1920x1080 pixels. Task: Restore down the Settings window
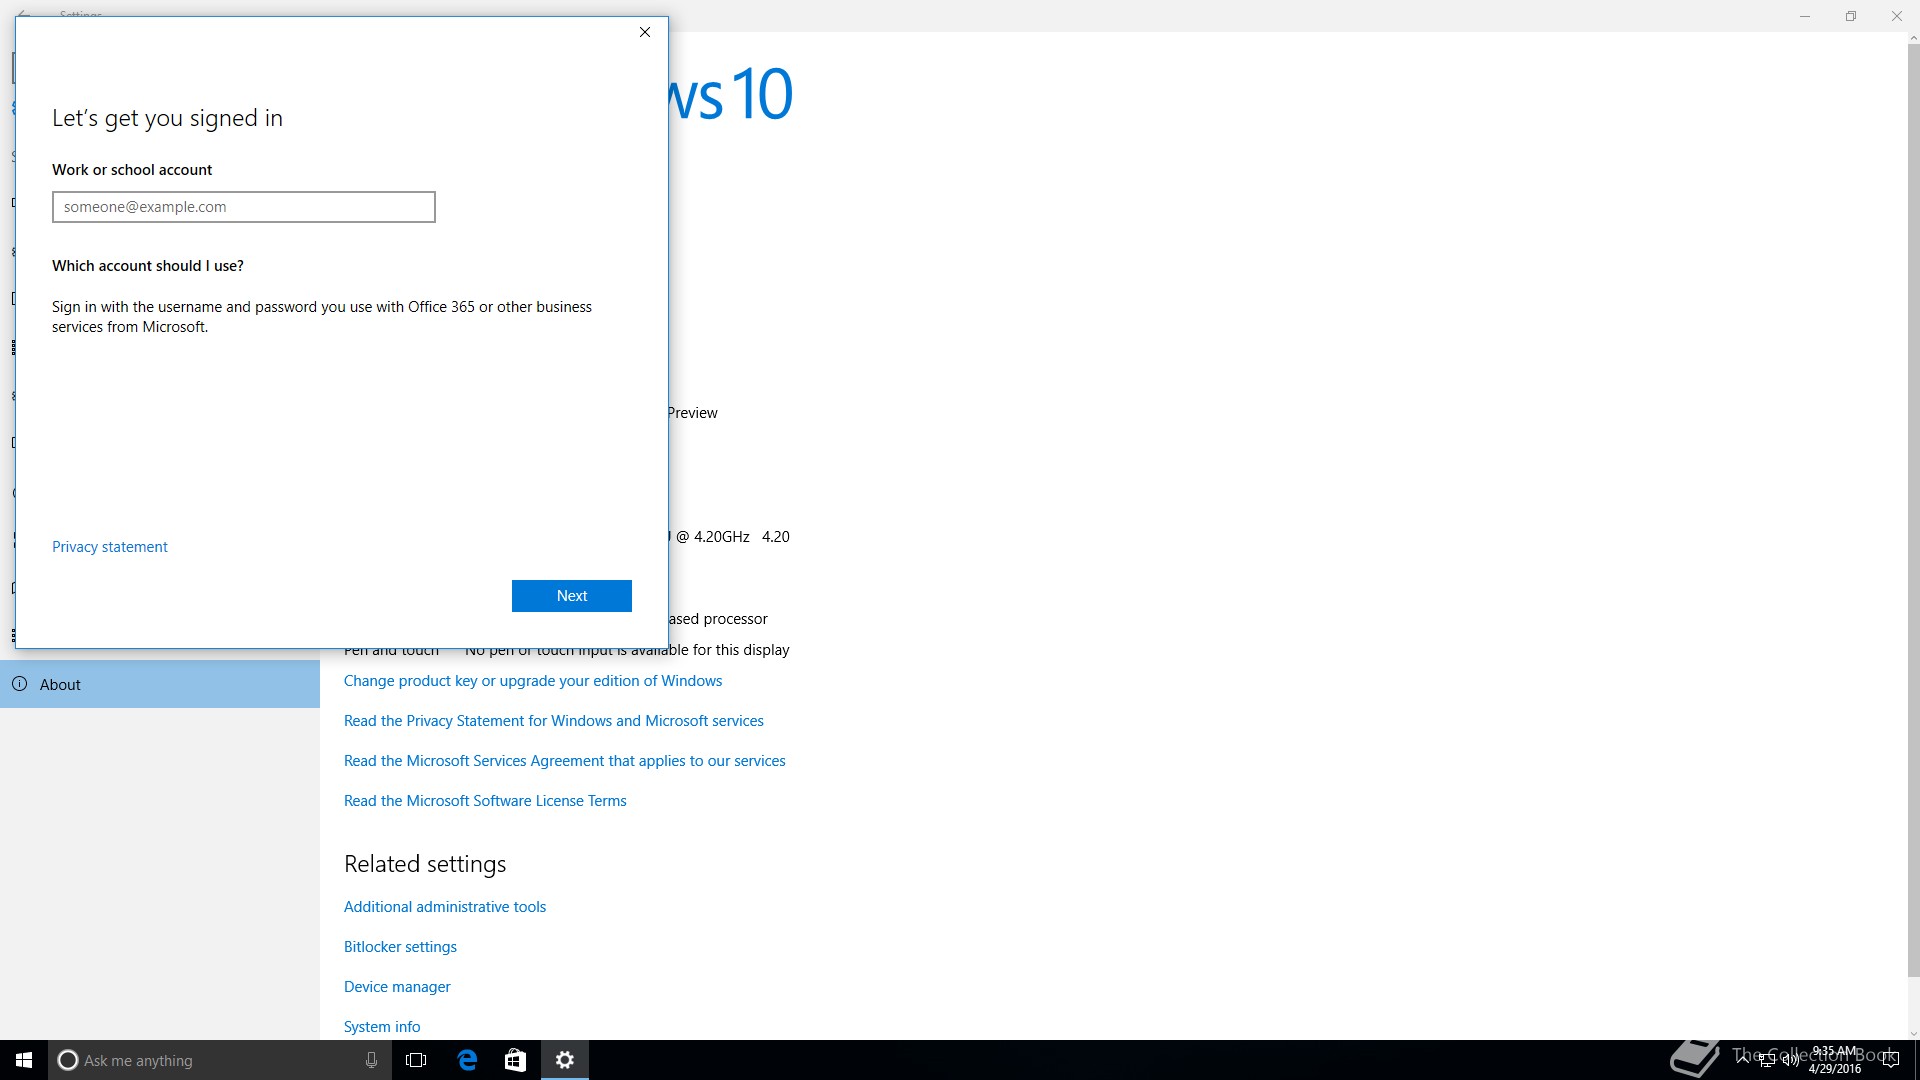tap(1851, 16)
